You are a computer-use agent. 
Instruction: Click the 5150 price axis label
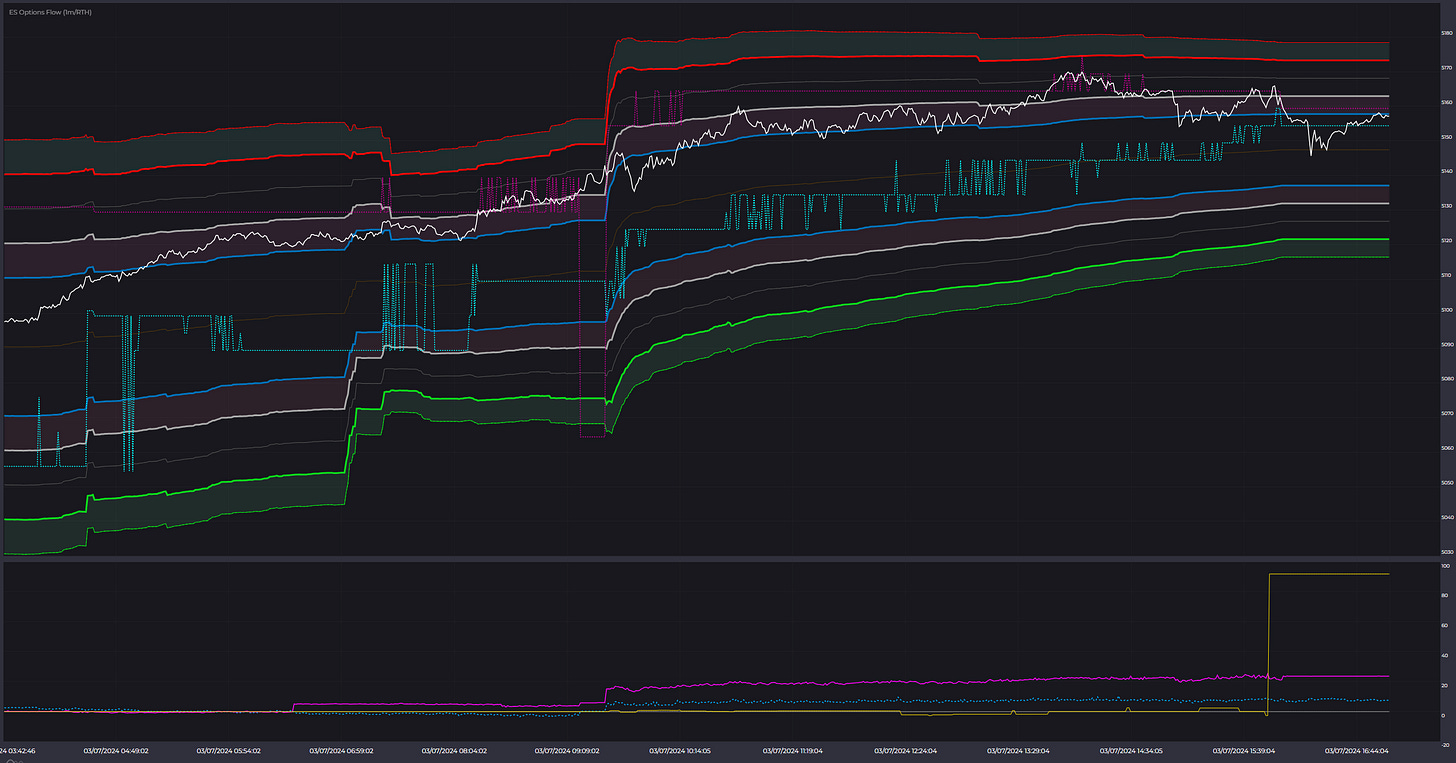pos(1447,137)
